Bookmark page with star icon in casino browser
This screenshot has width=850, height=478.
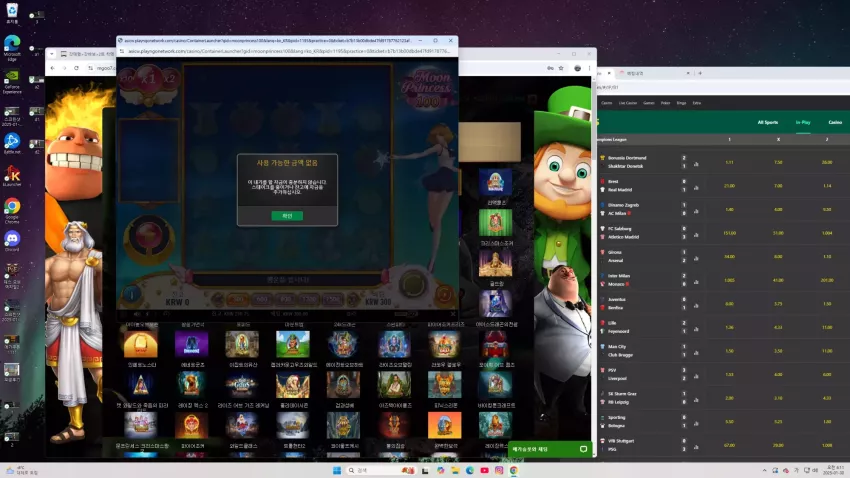[561, 68]
